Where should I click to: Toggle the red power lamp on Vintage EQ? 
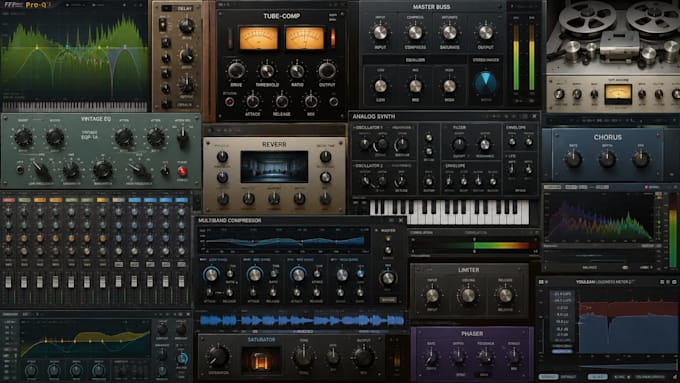[182, 172]
